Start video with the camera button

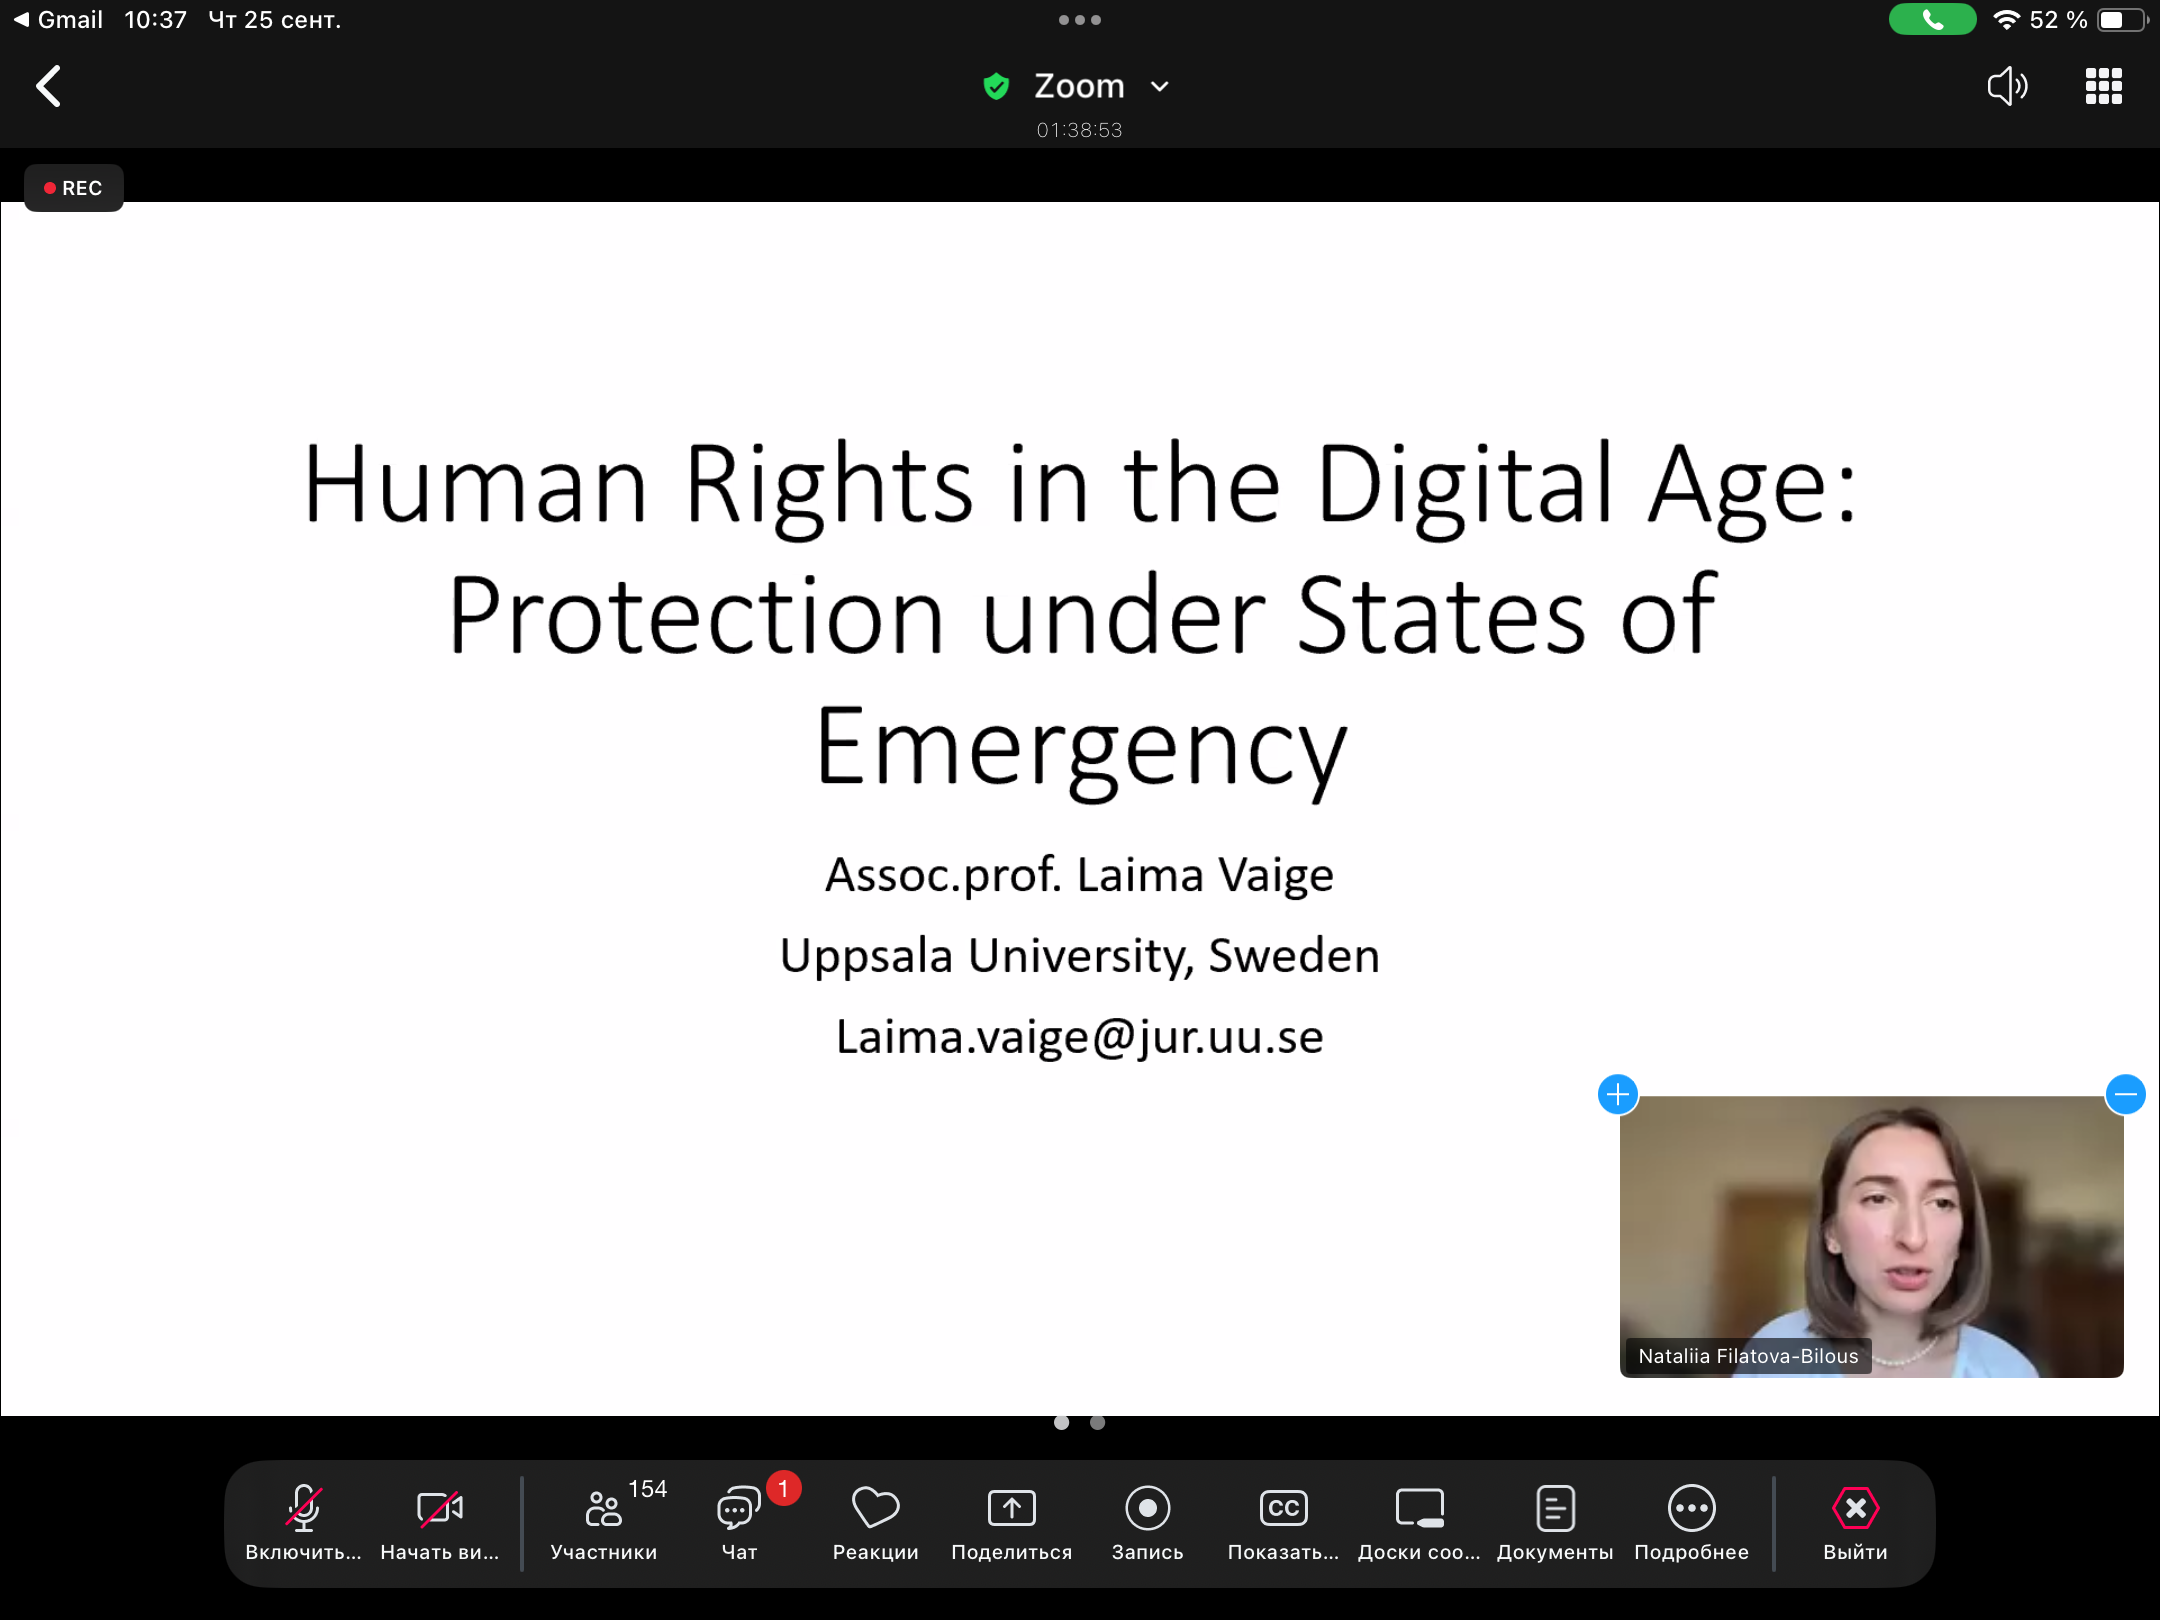[x=439, y=1520]
